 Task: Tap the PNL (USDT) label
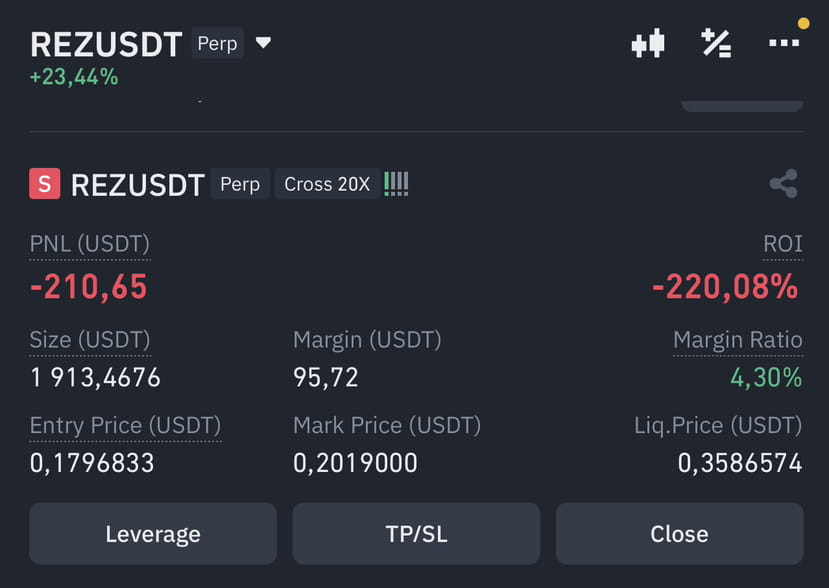pos(90,243)
